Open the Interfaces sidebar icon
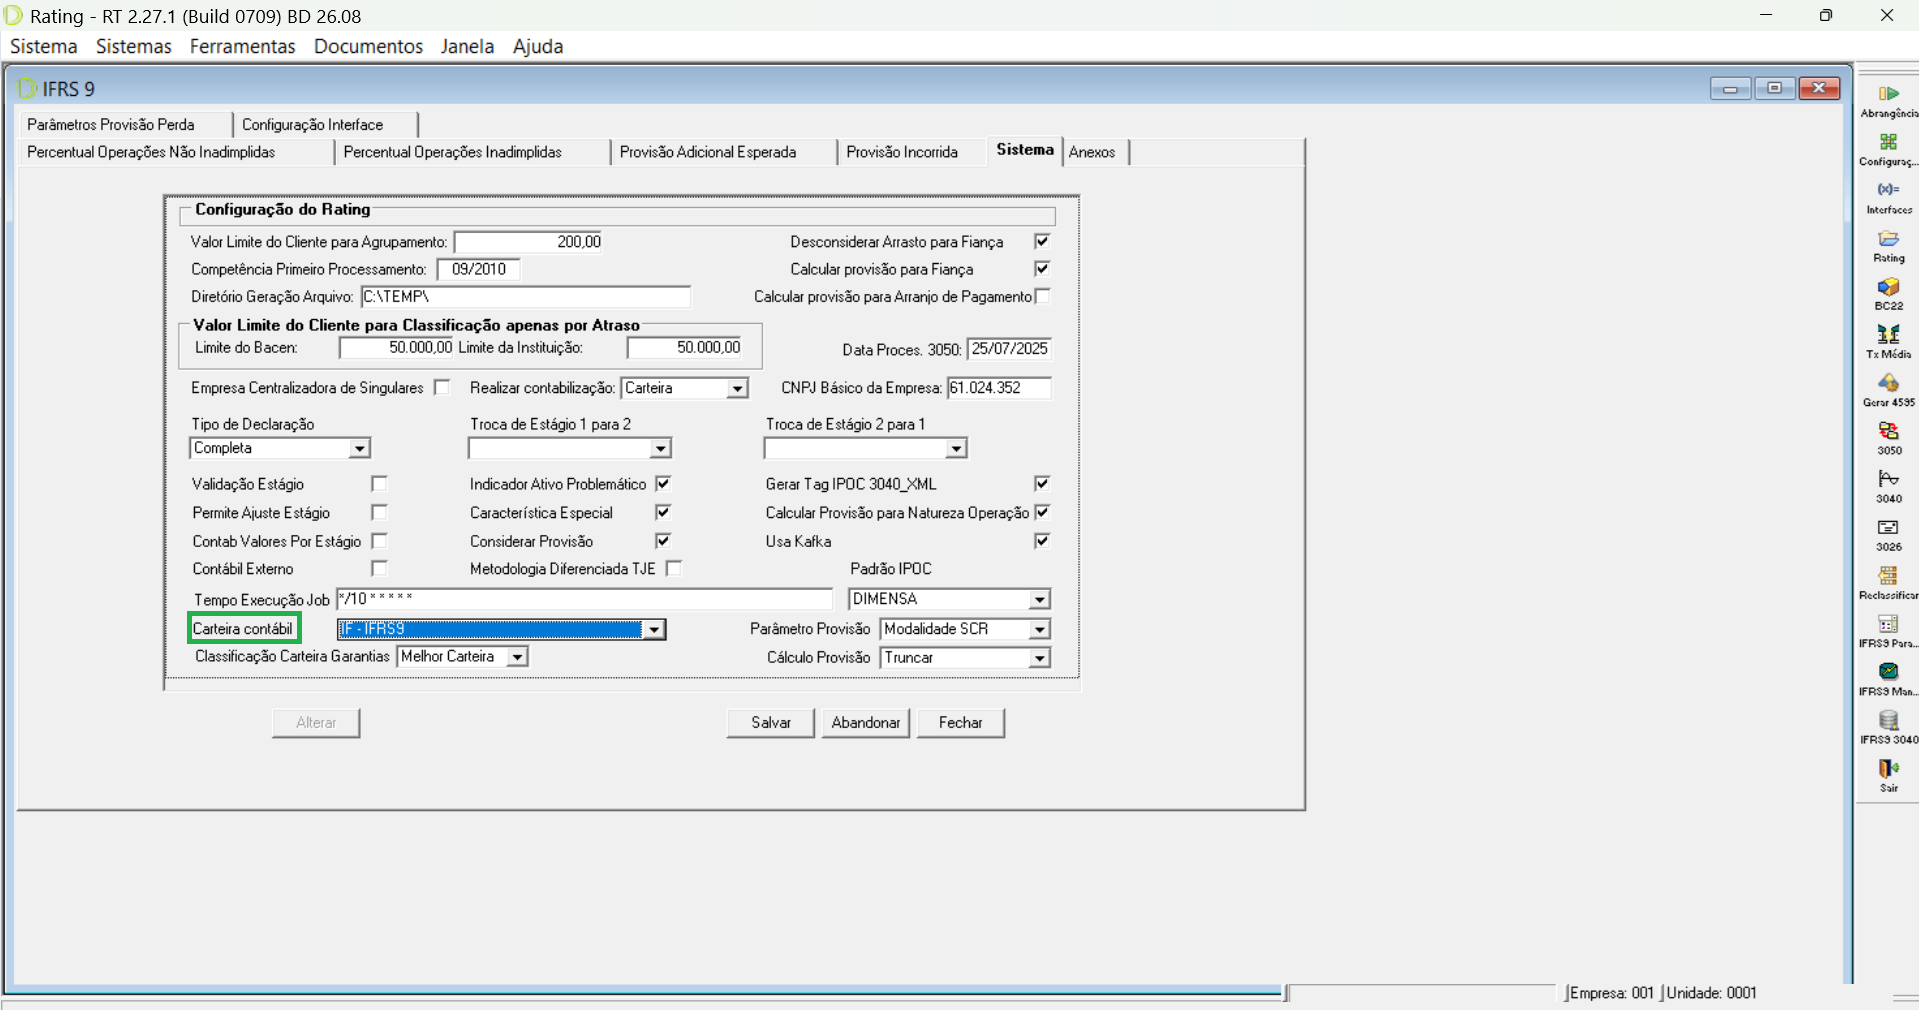 [1888, 190]
